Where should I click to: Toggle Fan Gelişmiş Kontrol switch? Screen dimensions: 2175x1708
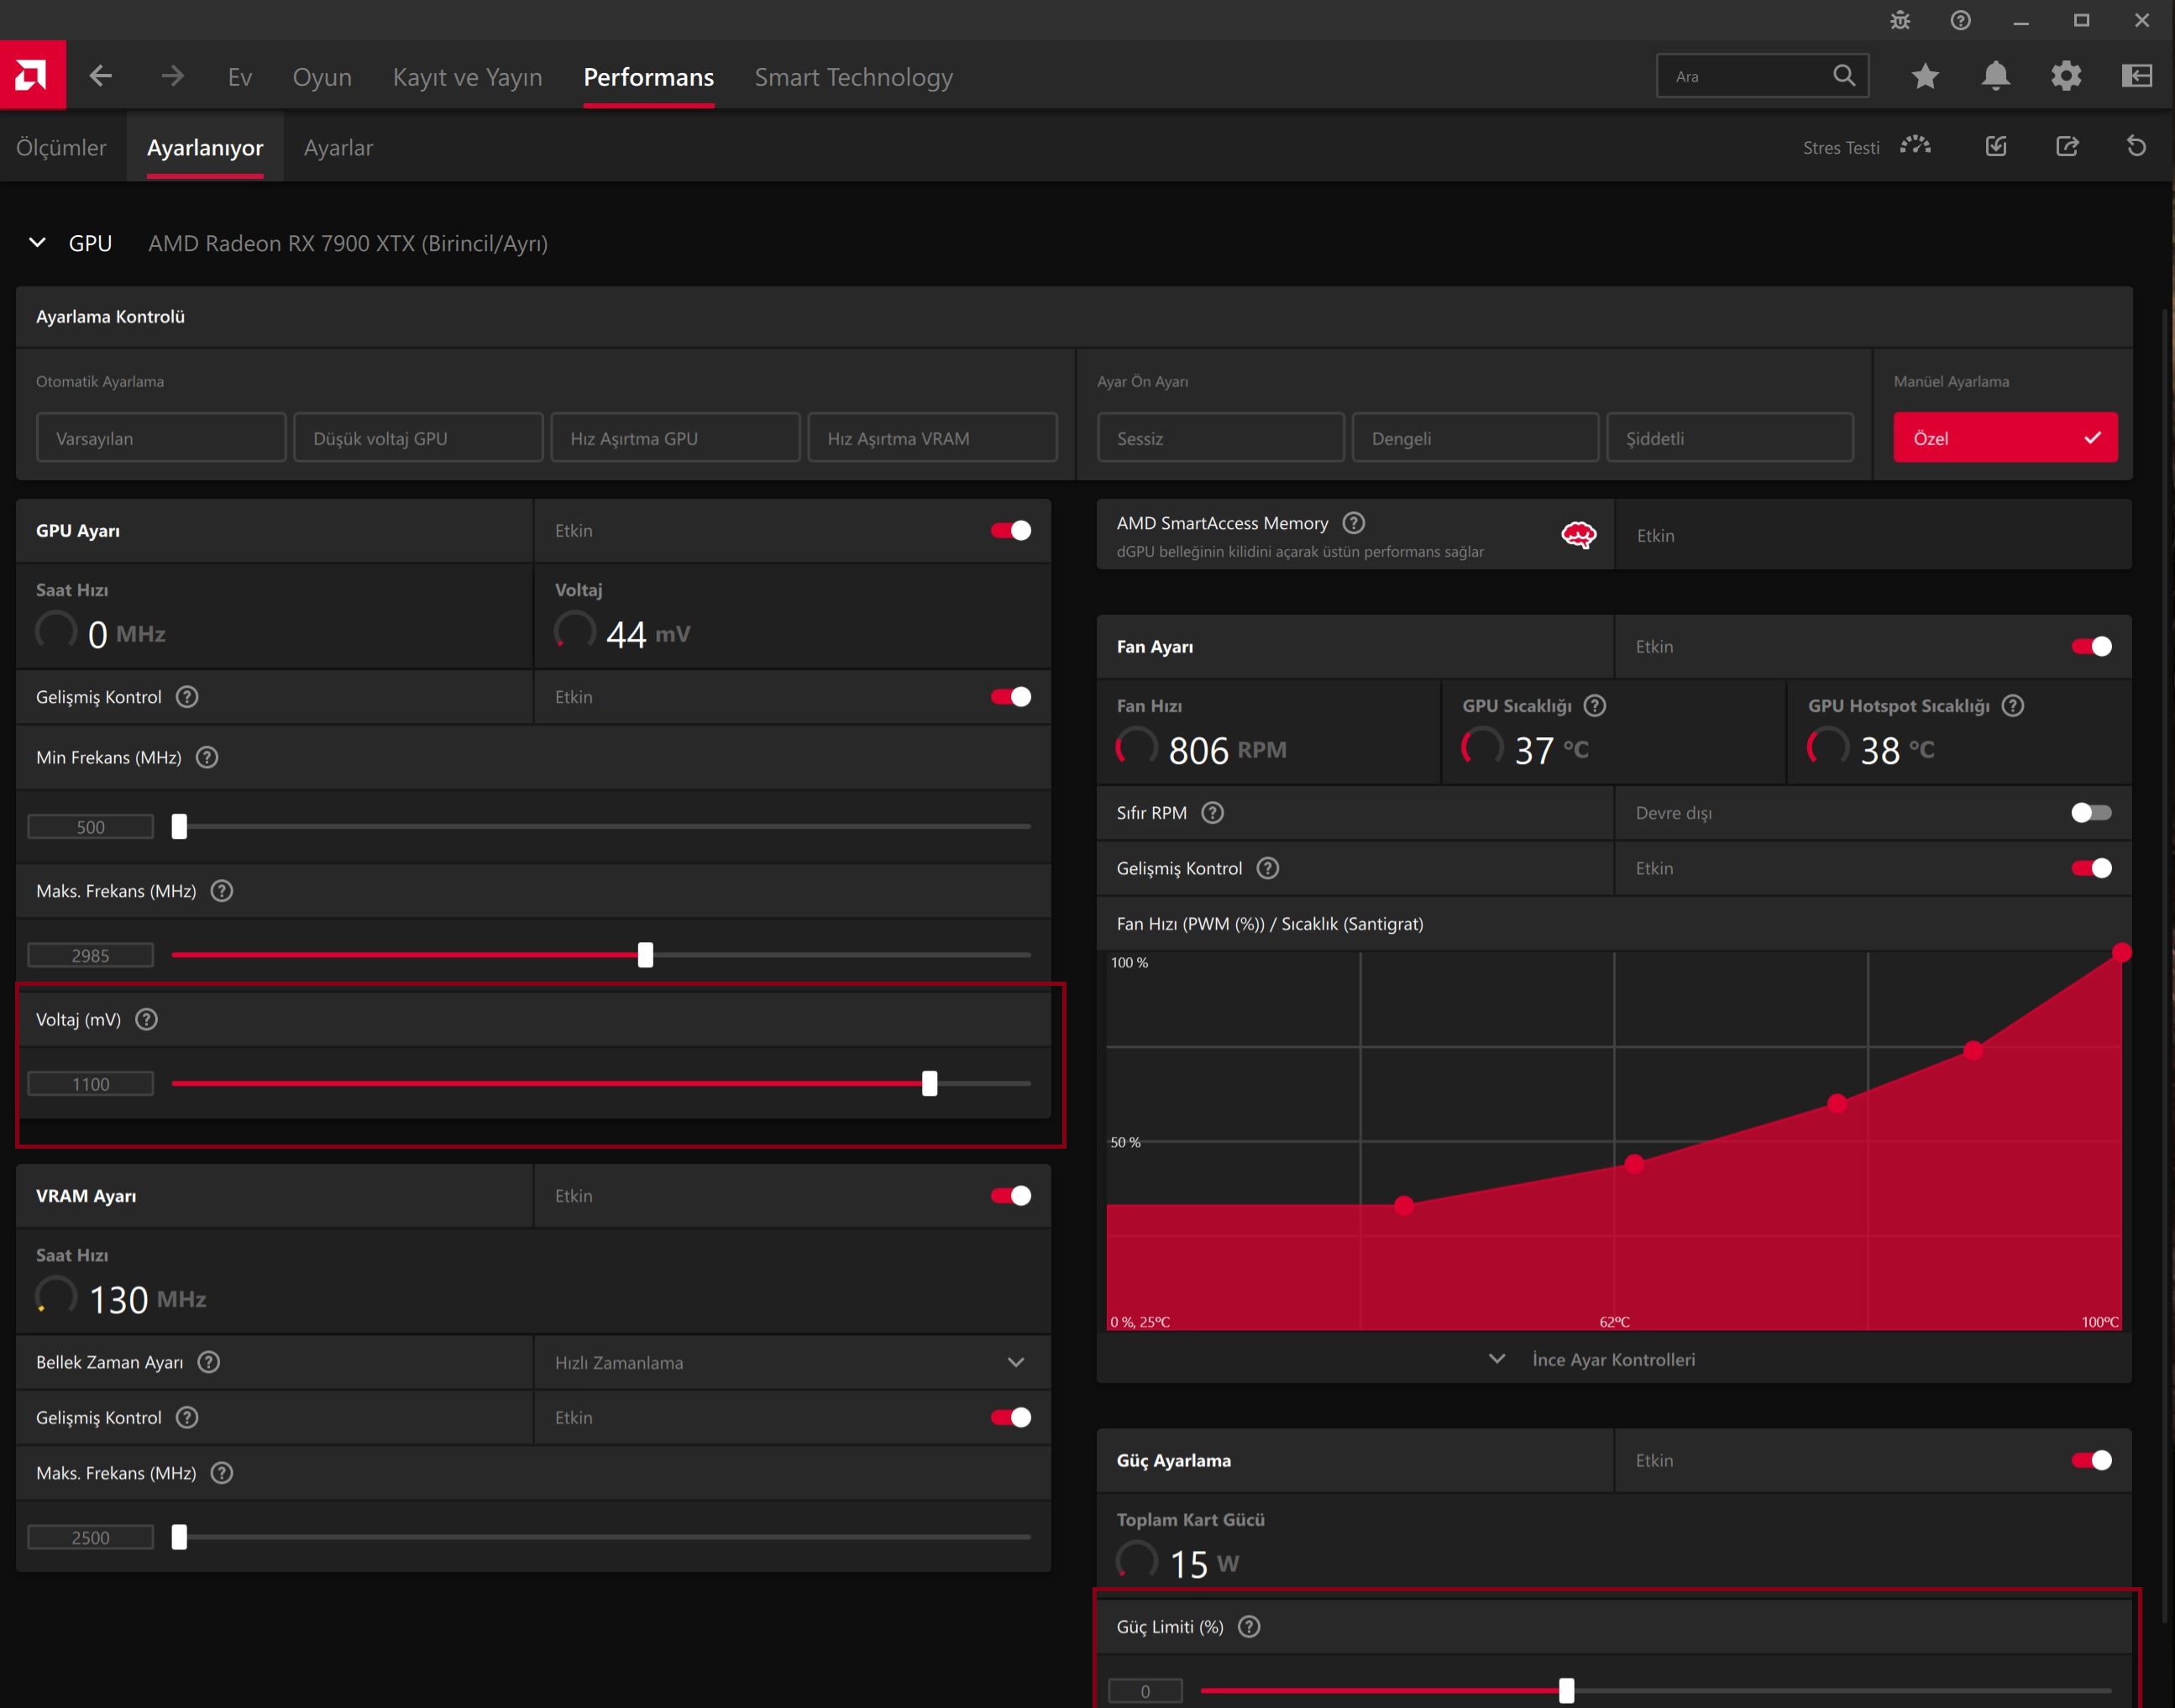(x=2091, y=868)
